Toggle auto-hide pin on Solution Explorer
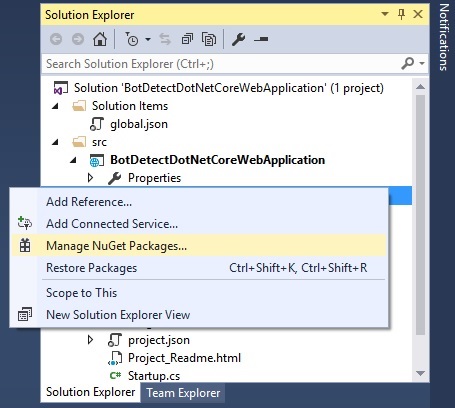Viewport: 455px width, 408px height. [401, 14]
